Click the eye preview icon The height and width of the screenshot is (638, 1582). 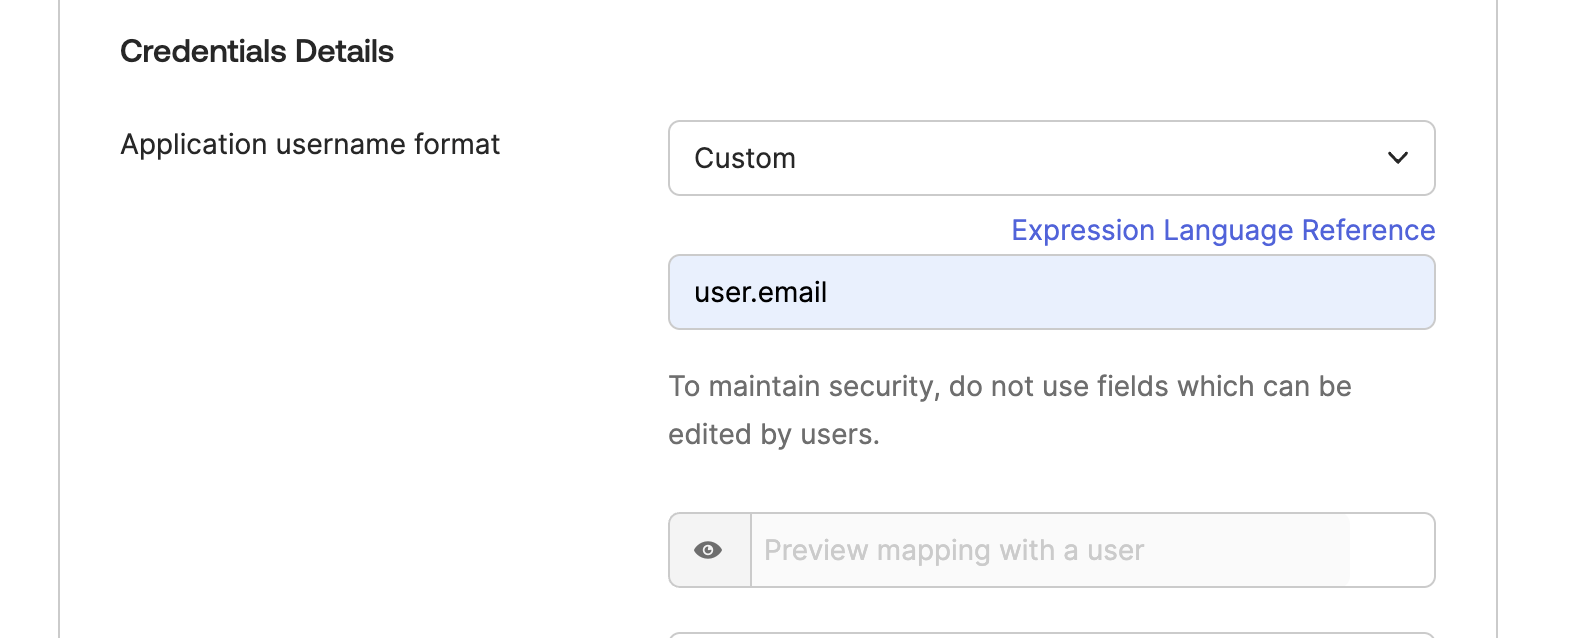tap(708, 550)
